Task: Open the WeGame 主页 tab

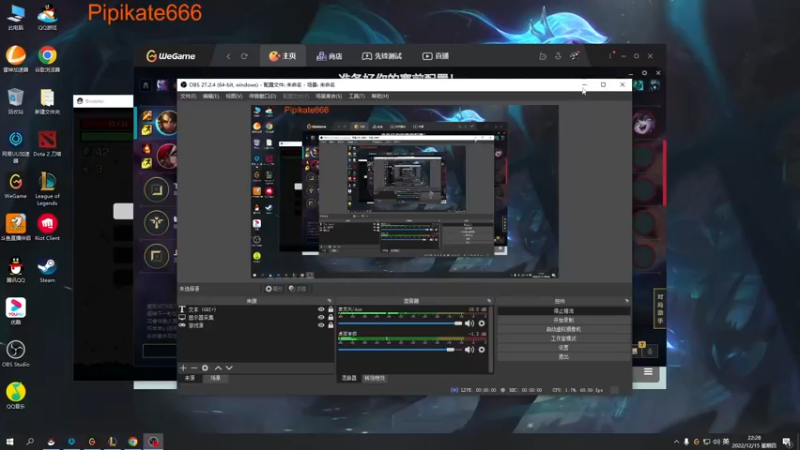Action: 283,56
